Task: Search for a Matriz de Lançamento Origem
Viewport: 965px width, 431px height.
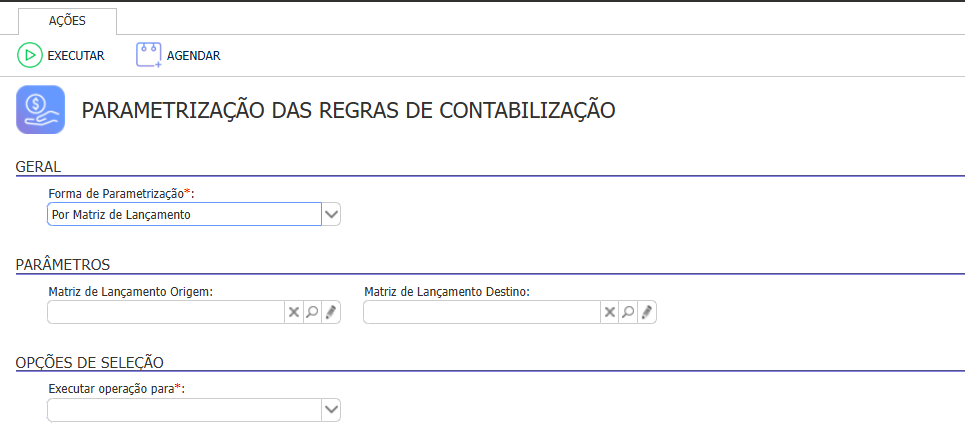Action: point(312,312)
